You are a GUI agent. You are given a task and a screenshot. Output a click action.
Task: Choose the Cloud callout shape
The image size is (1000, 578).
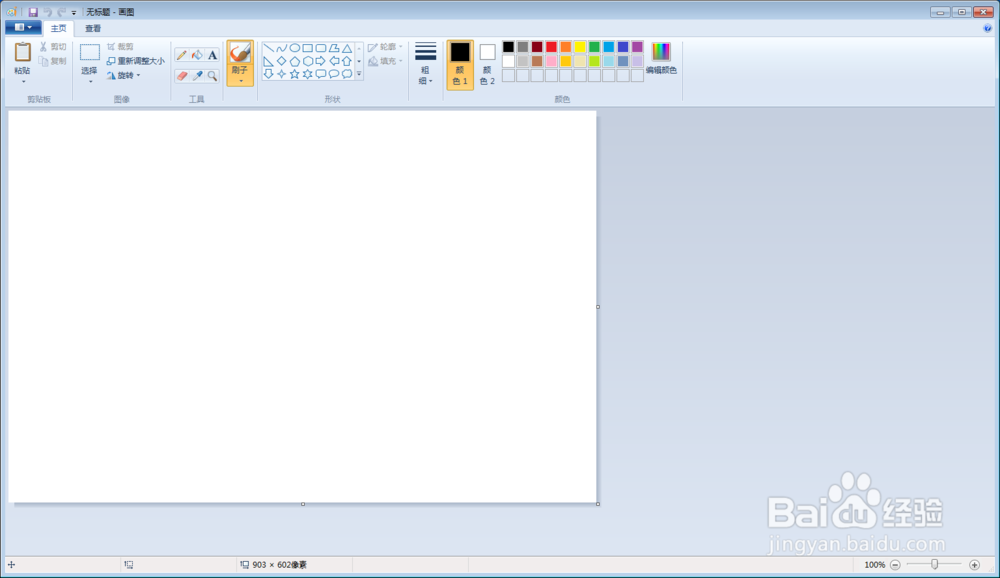[347, 74]
